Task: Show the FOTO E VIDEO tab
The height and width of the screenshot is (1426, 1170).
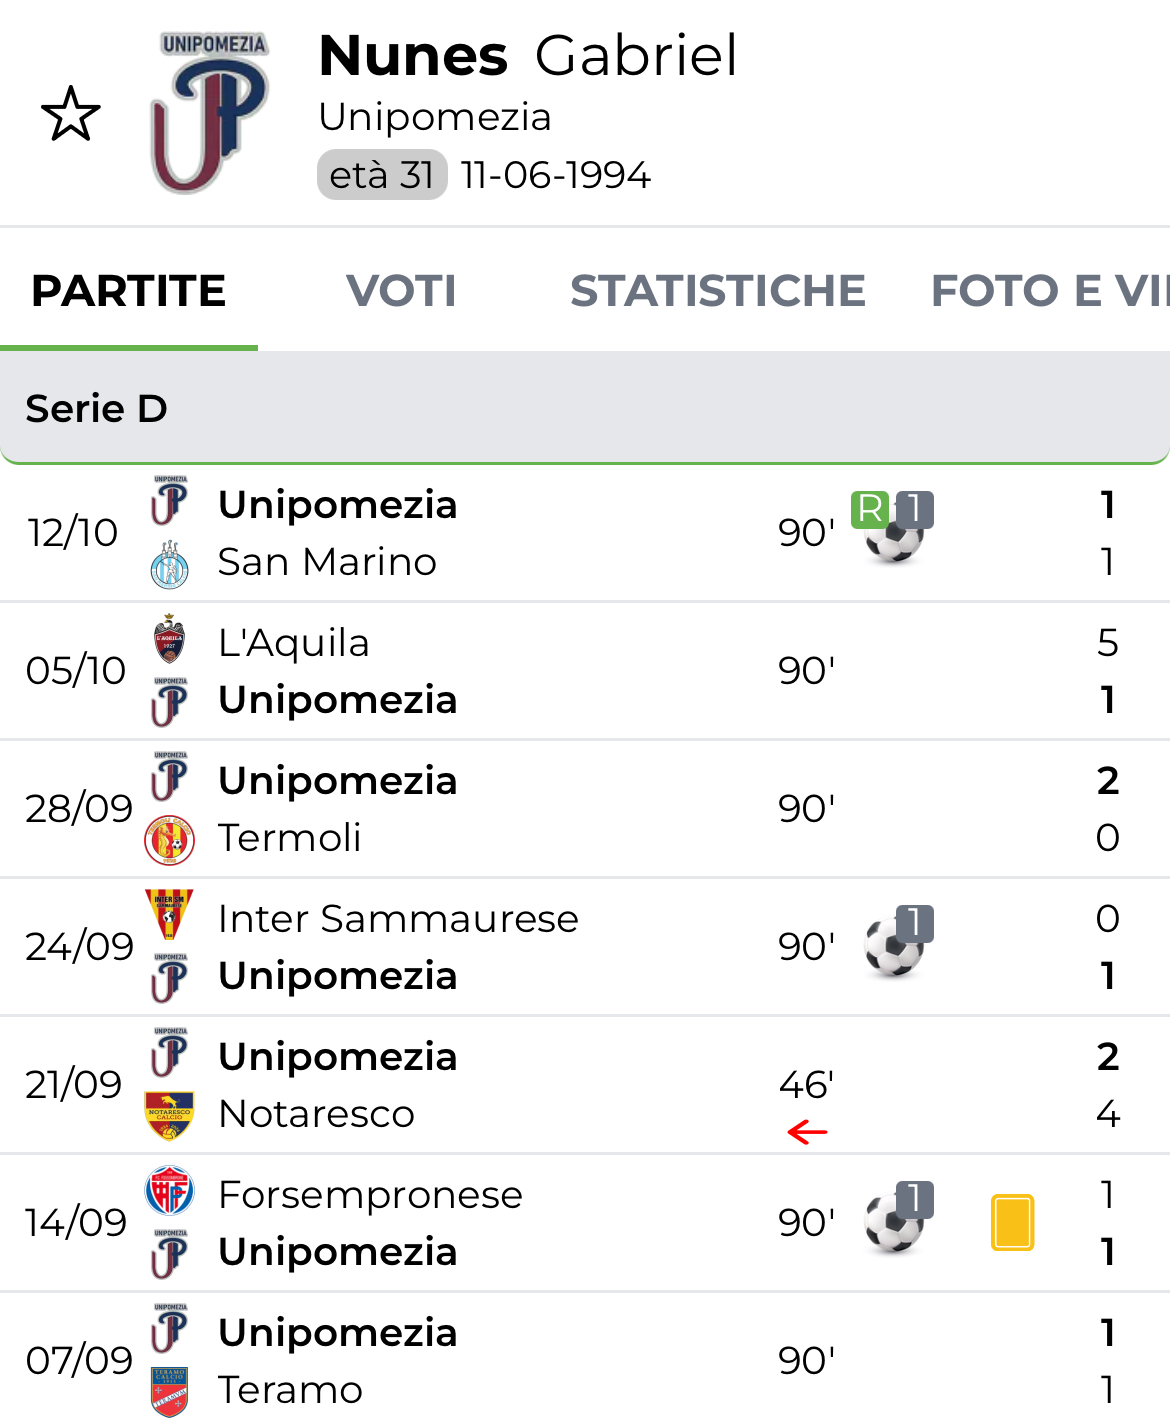Action: tap(1048, 291)
